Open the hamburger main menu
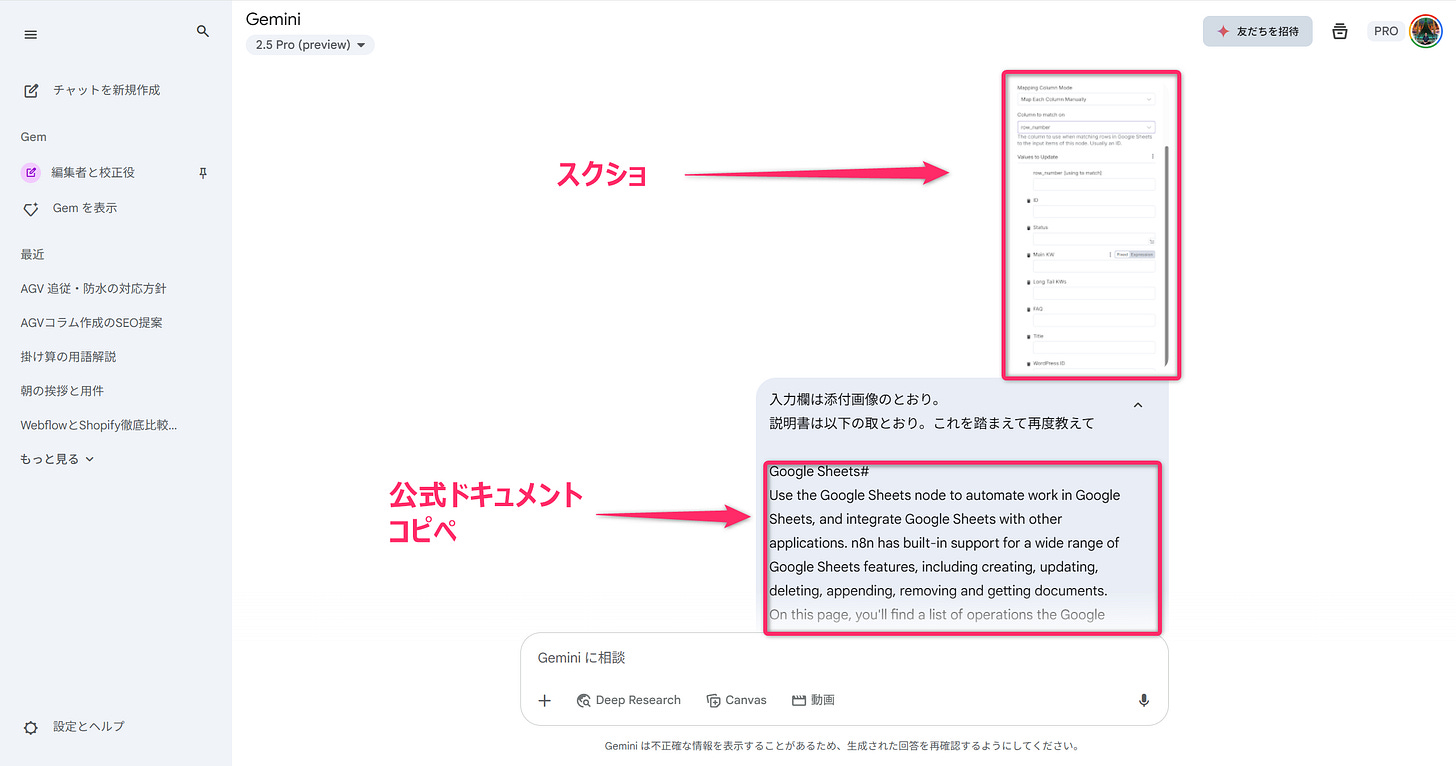This screenshot has width=1456, height=766. point(30,34)
